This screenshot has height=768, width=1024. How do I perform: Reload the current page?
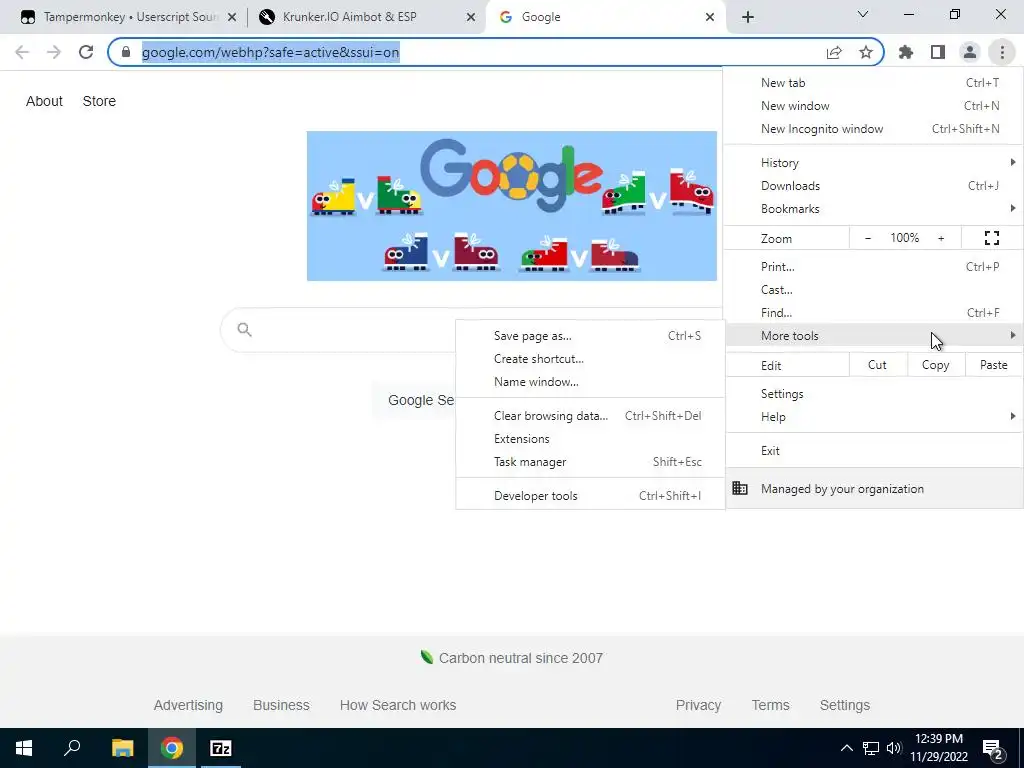click(x=86, y=52)
